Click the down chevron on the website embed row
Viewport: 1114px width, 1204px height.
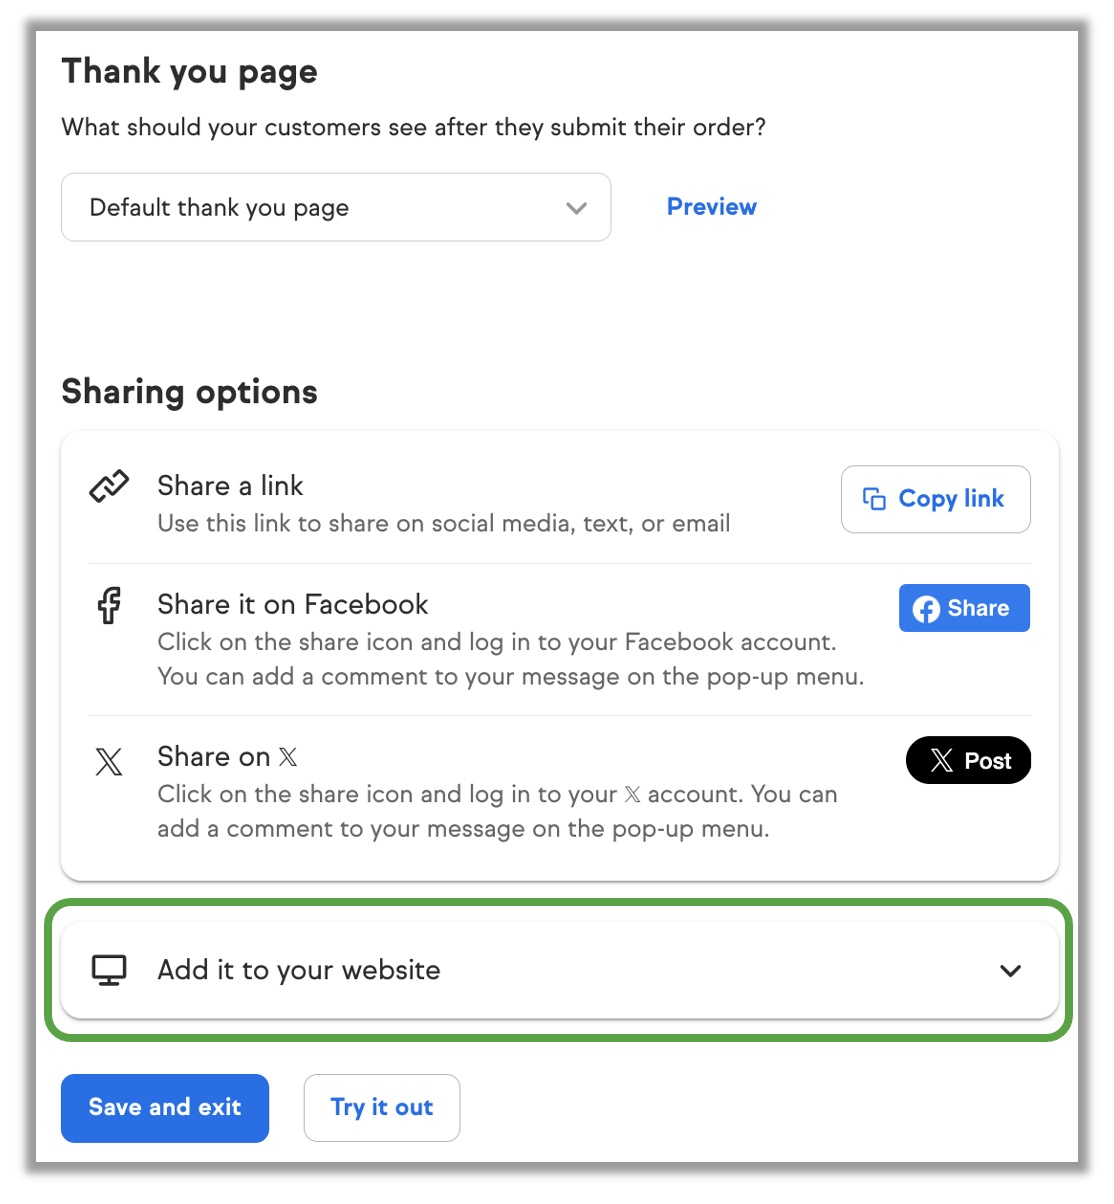click(x=1010, y=971)
